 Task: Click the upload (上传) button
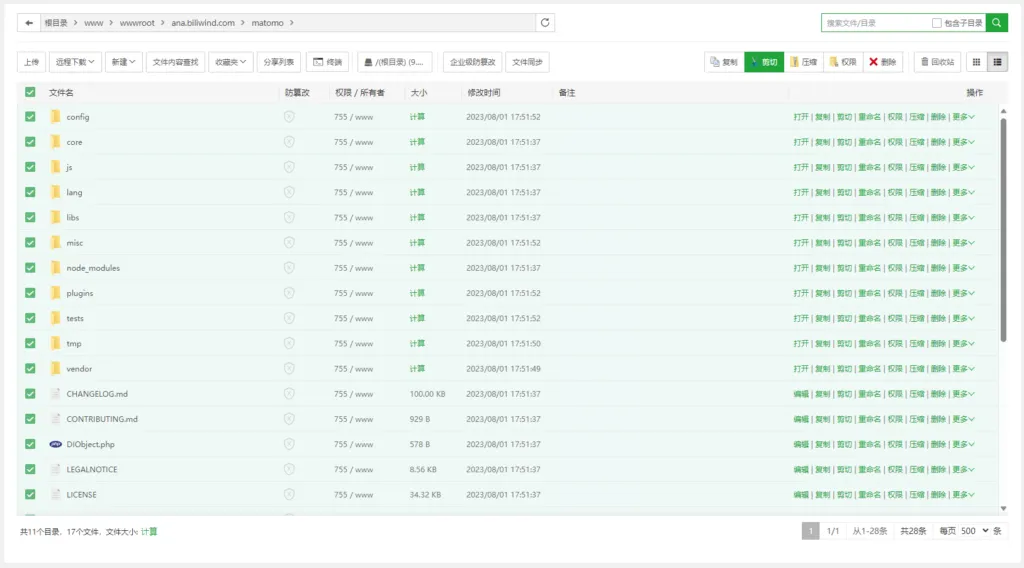[x=31, y=62]
